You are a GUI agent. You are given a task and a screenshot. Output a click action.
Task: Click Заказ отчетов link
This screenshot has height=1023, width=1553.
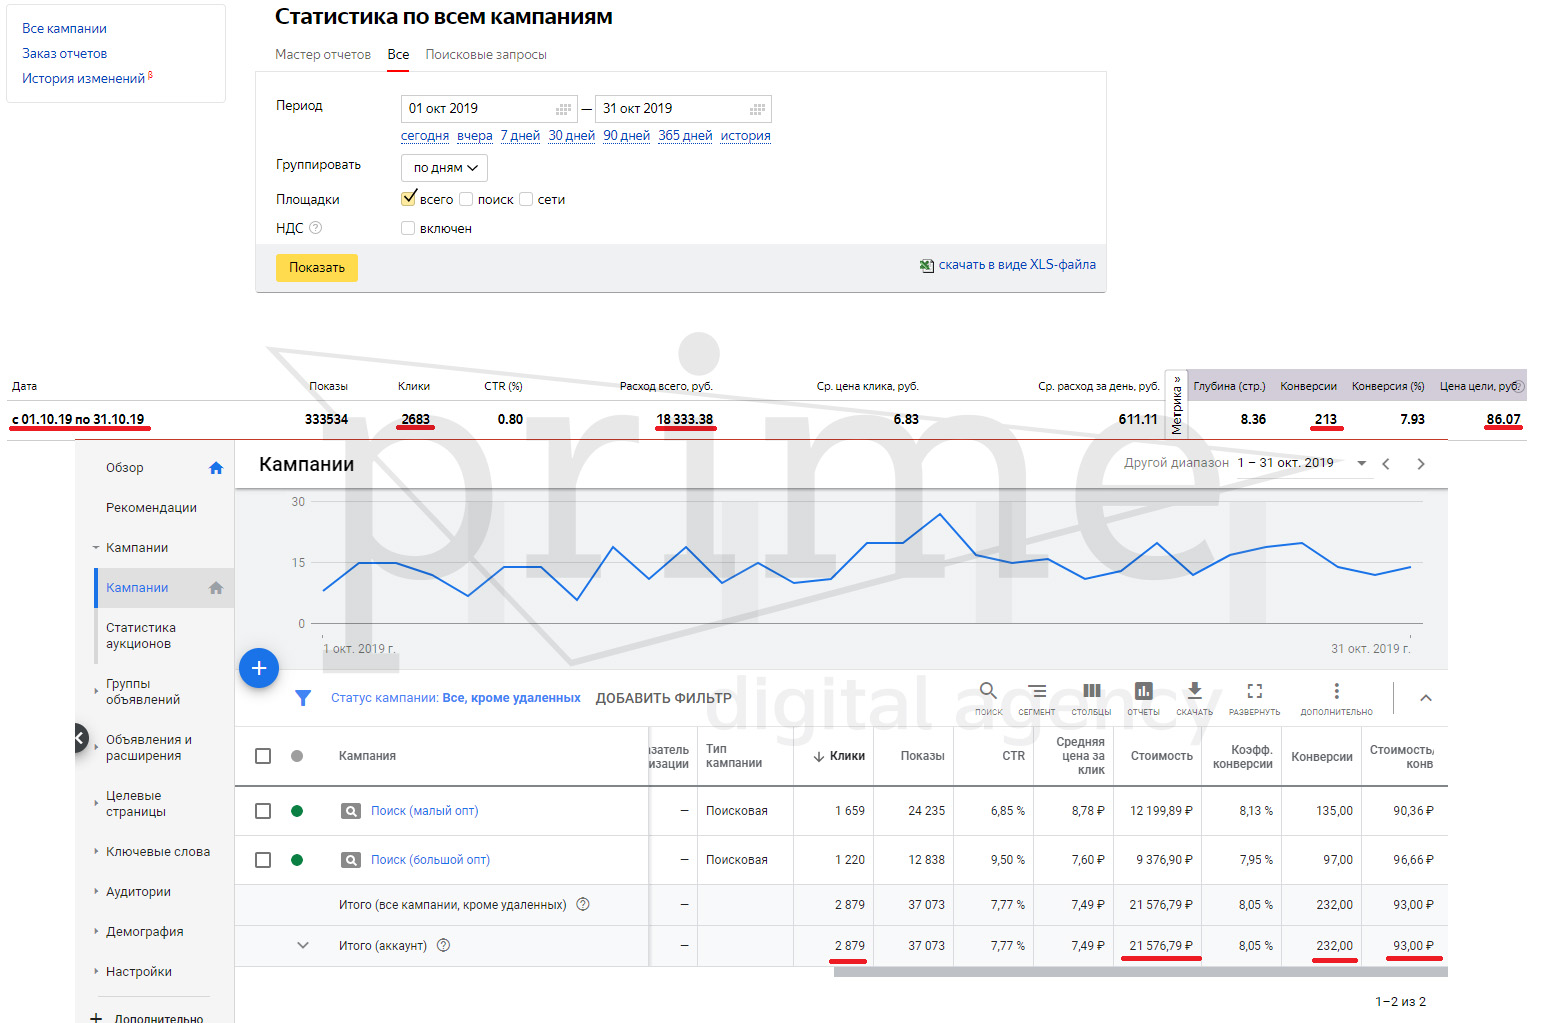pyautogui.click(x=64, y=54)
